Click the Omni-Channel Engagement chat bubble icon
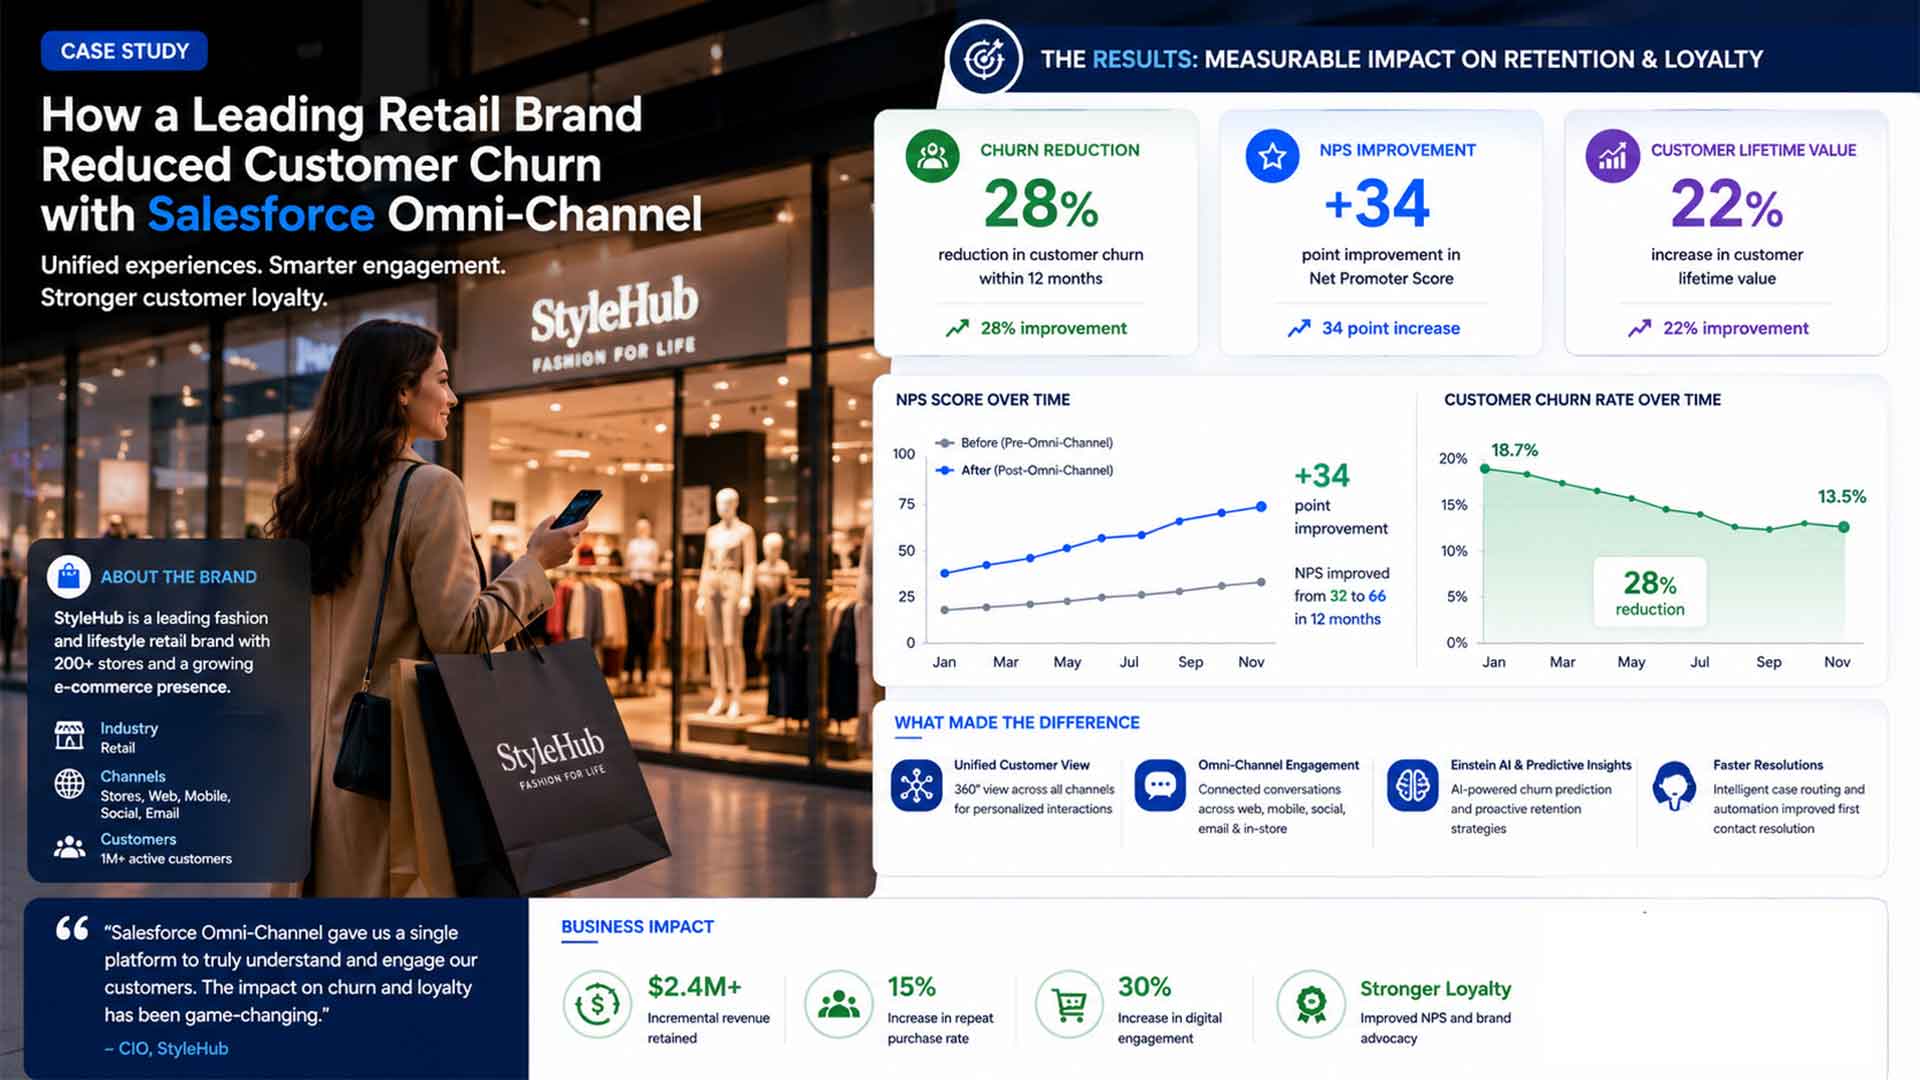Screen dimensions: 1920x1080 (x=1160, y=786)
